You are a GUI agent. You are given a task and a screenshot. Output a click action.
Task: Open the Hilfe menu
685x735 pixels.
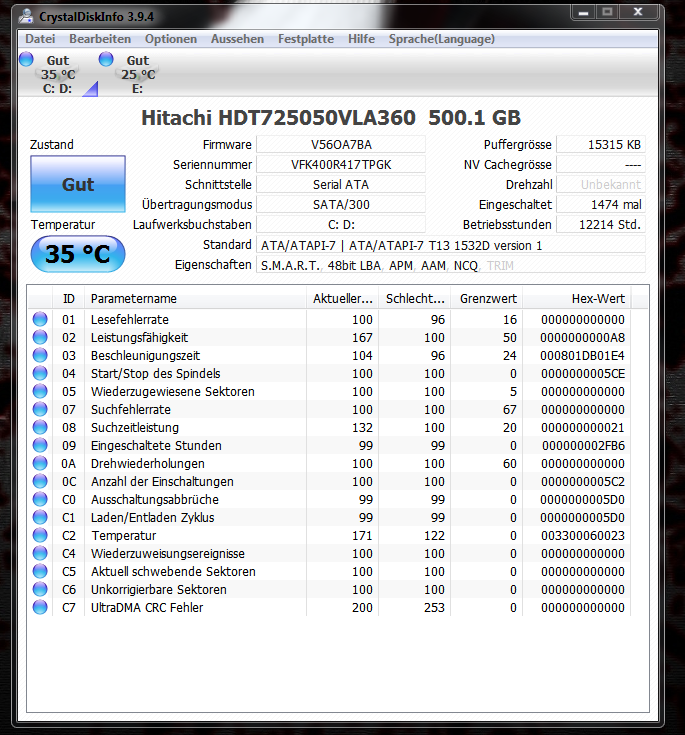[x=361, y=39]
